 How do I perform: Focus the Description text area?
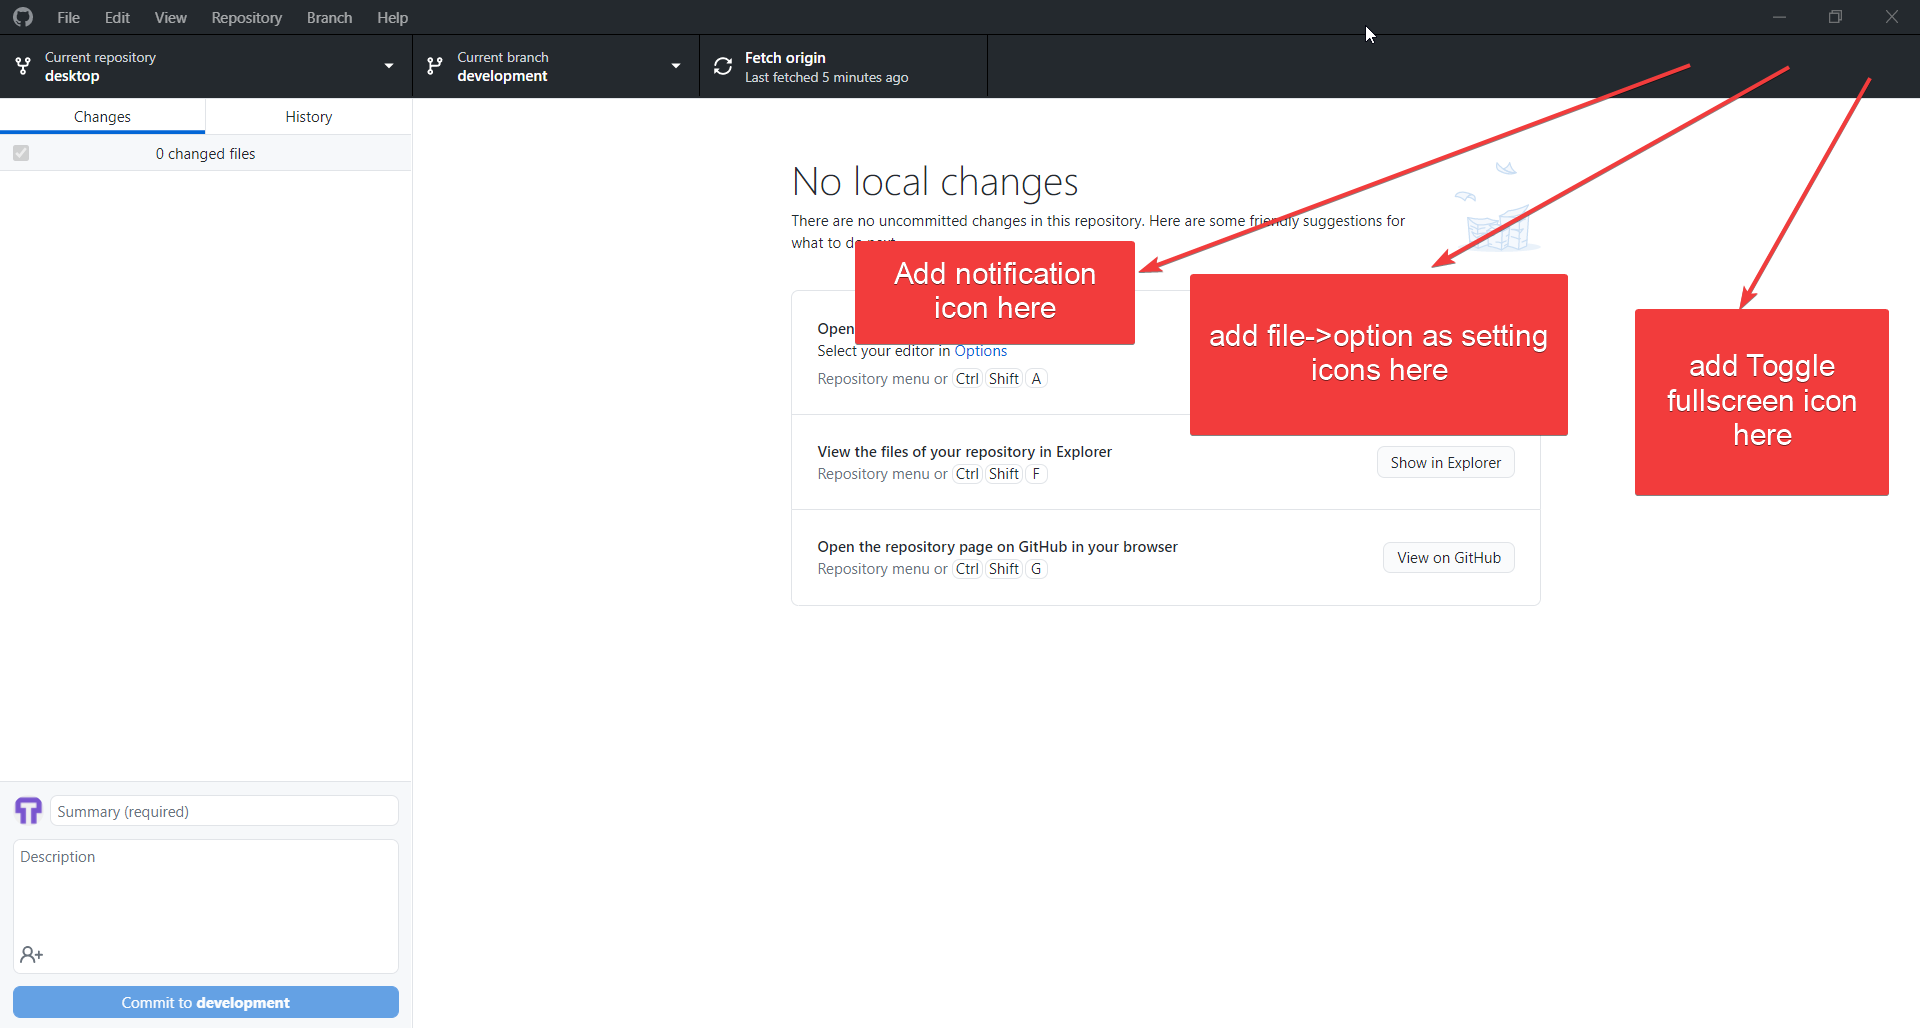(206, 906)
